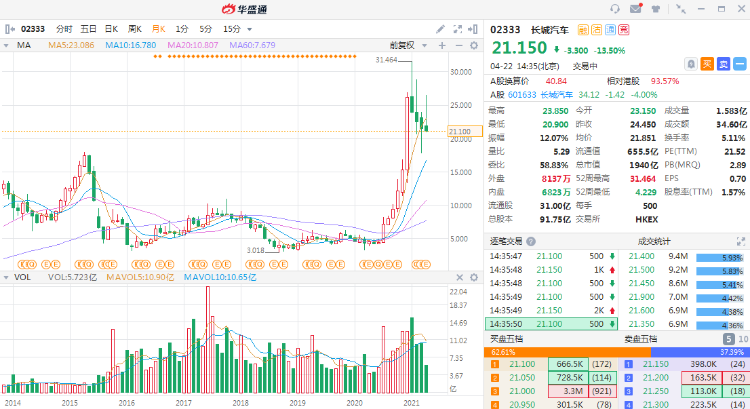Click the 窝 warrant tag icon
Screen dimensions: 750x409
coord(624,30)
